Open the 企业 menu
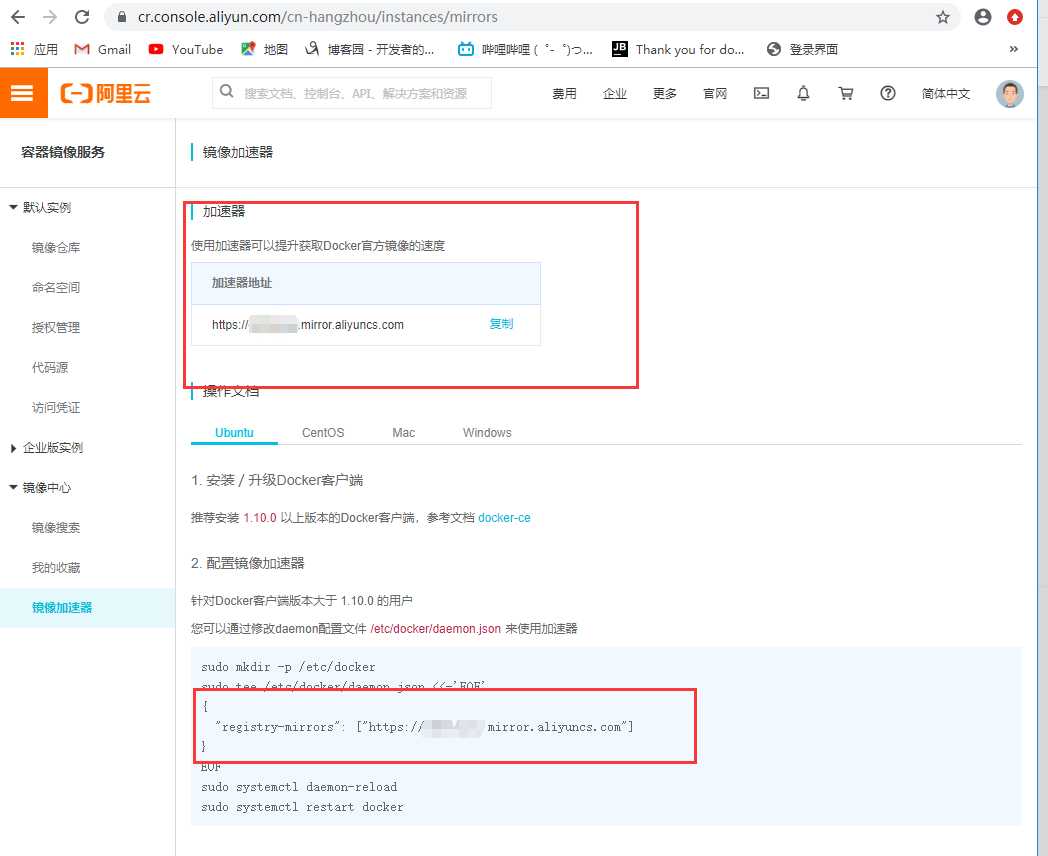The image size is (1048, 856). [x=614, y=94]
